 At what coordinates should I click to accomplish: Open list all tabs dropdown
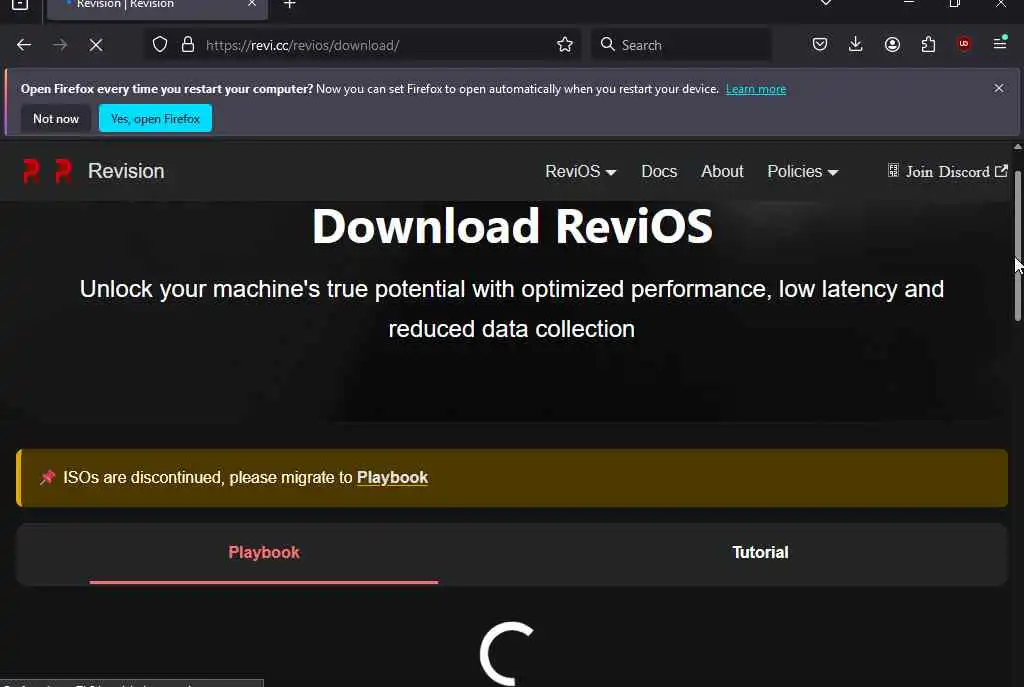point(826,3)
